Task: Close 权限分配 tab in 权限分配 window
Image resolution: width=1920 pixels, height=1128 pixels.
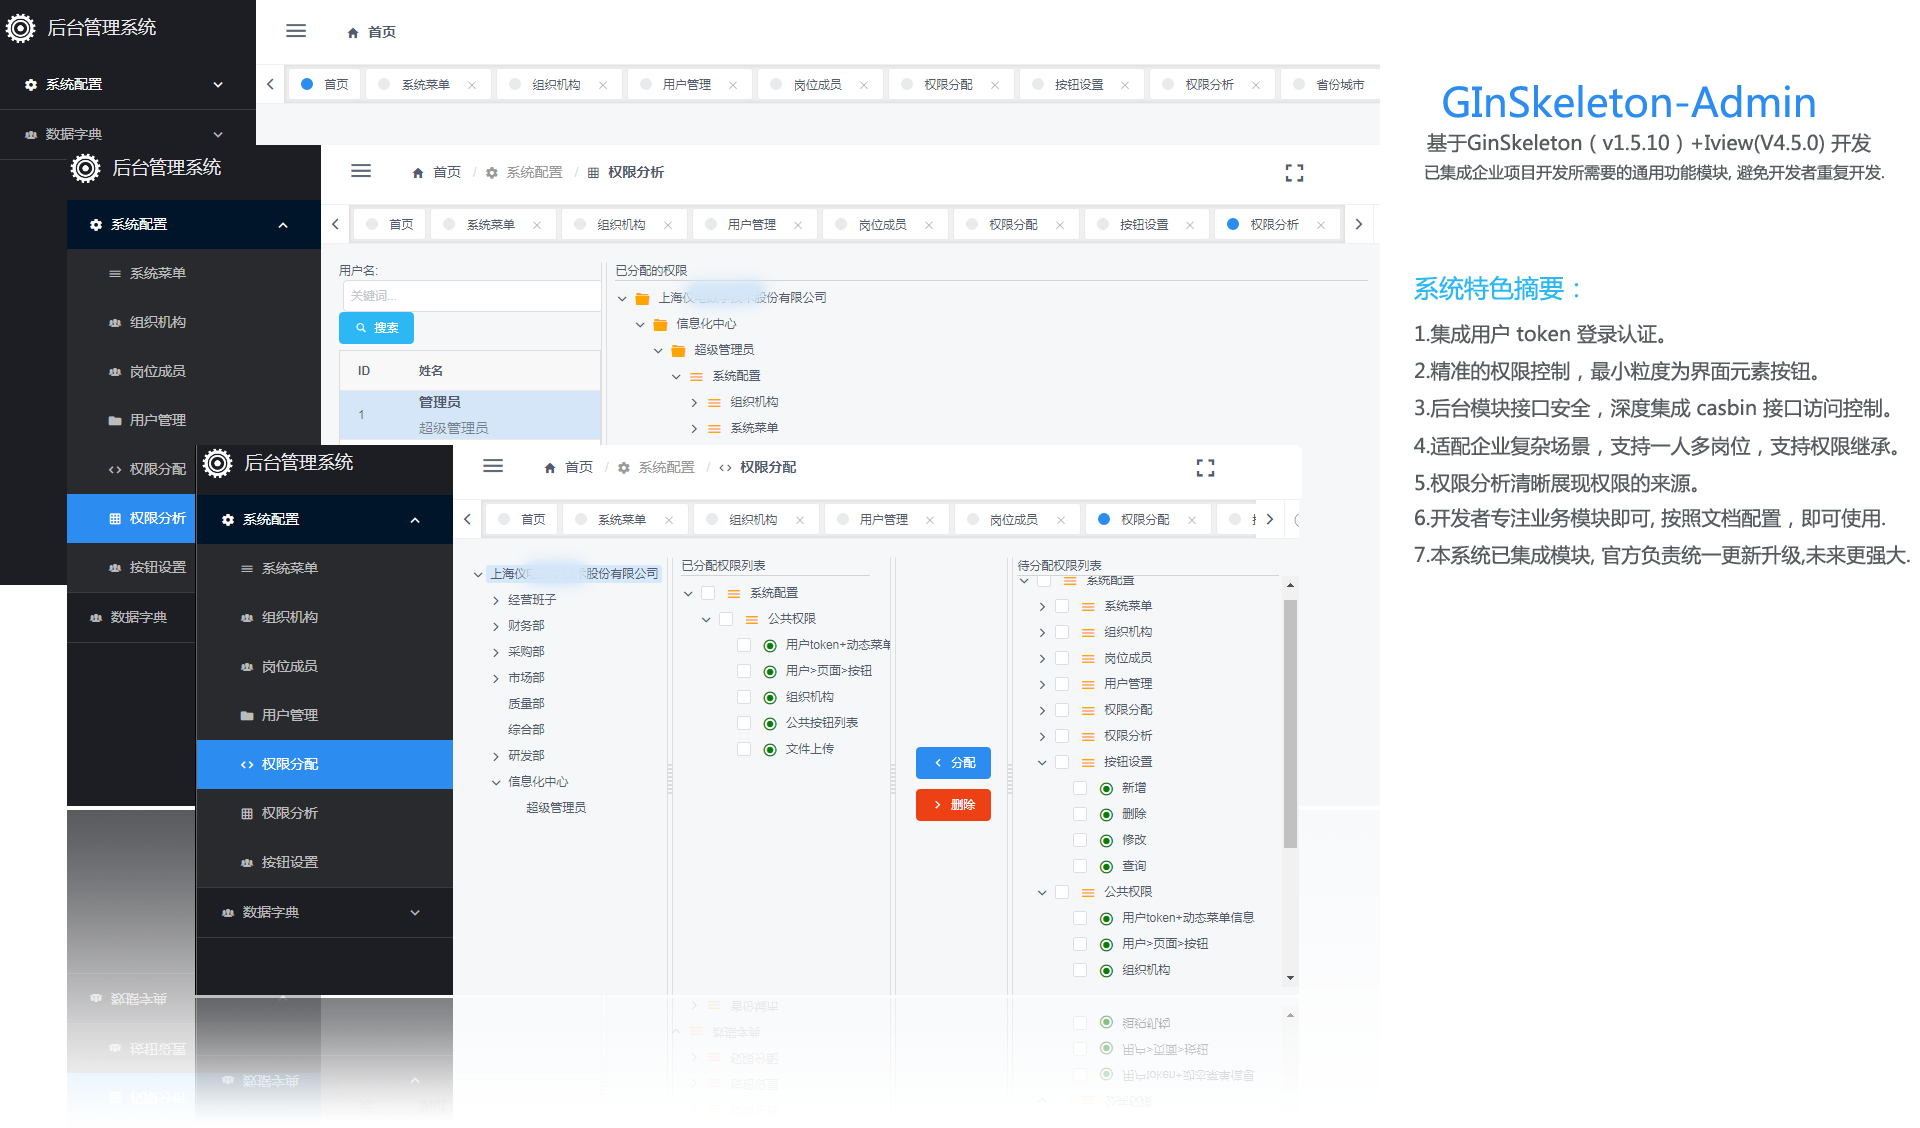Action: [x=1192, y=520]
